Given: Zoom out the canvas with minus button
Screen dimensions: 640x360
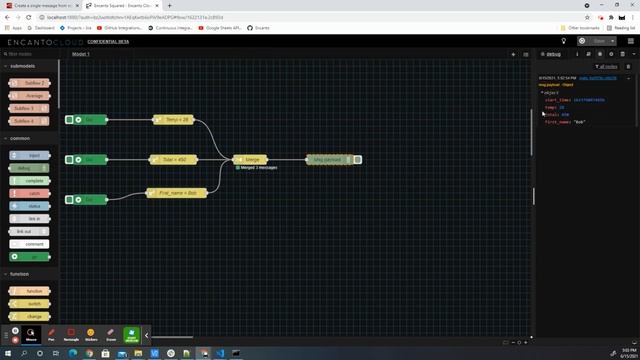Looking at the screenshot, I should [x=513, y=342].
